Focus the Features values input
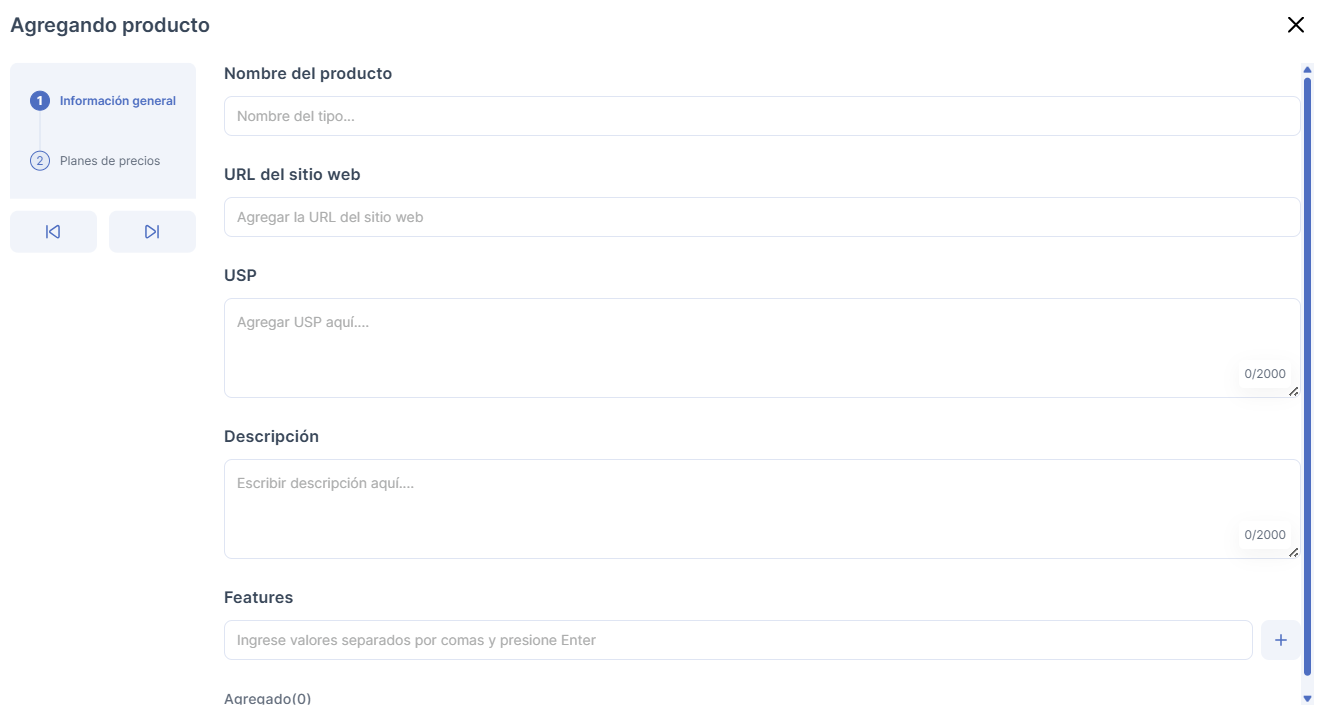Image resolution: width=1322 pixels, height=711 pixels. click(737, 640)
